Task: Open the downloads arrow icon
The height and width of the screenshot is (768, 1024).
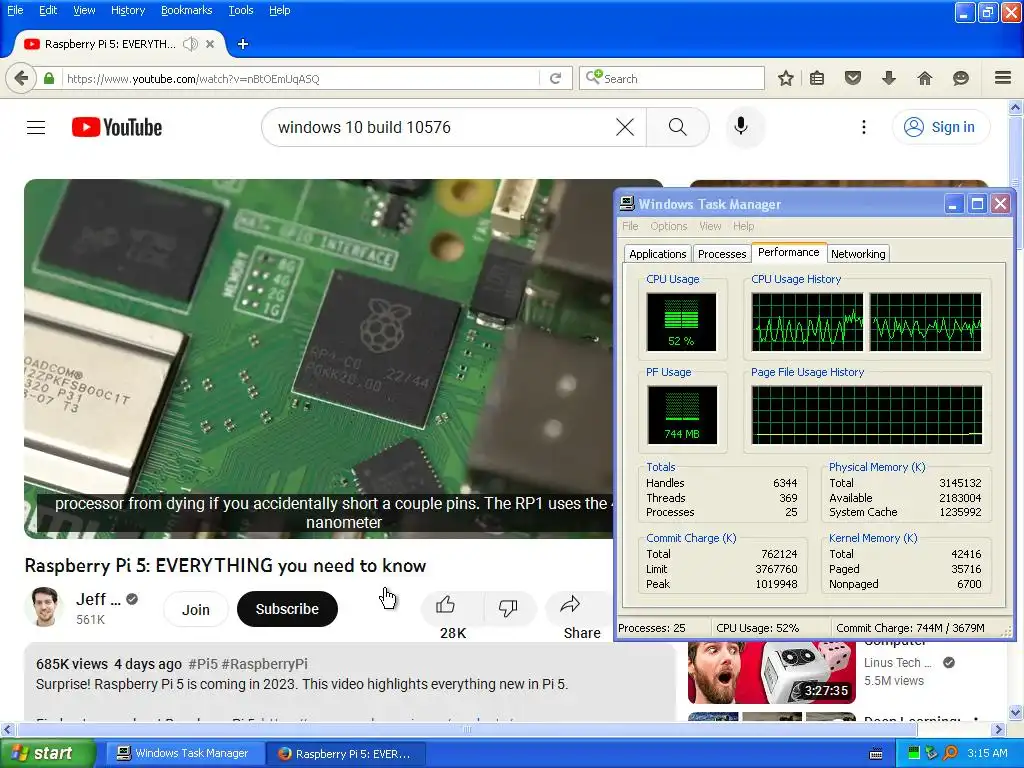Action: 888,78
